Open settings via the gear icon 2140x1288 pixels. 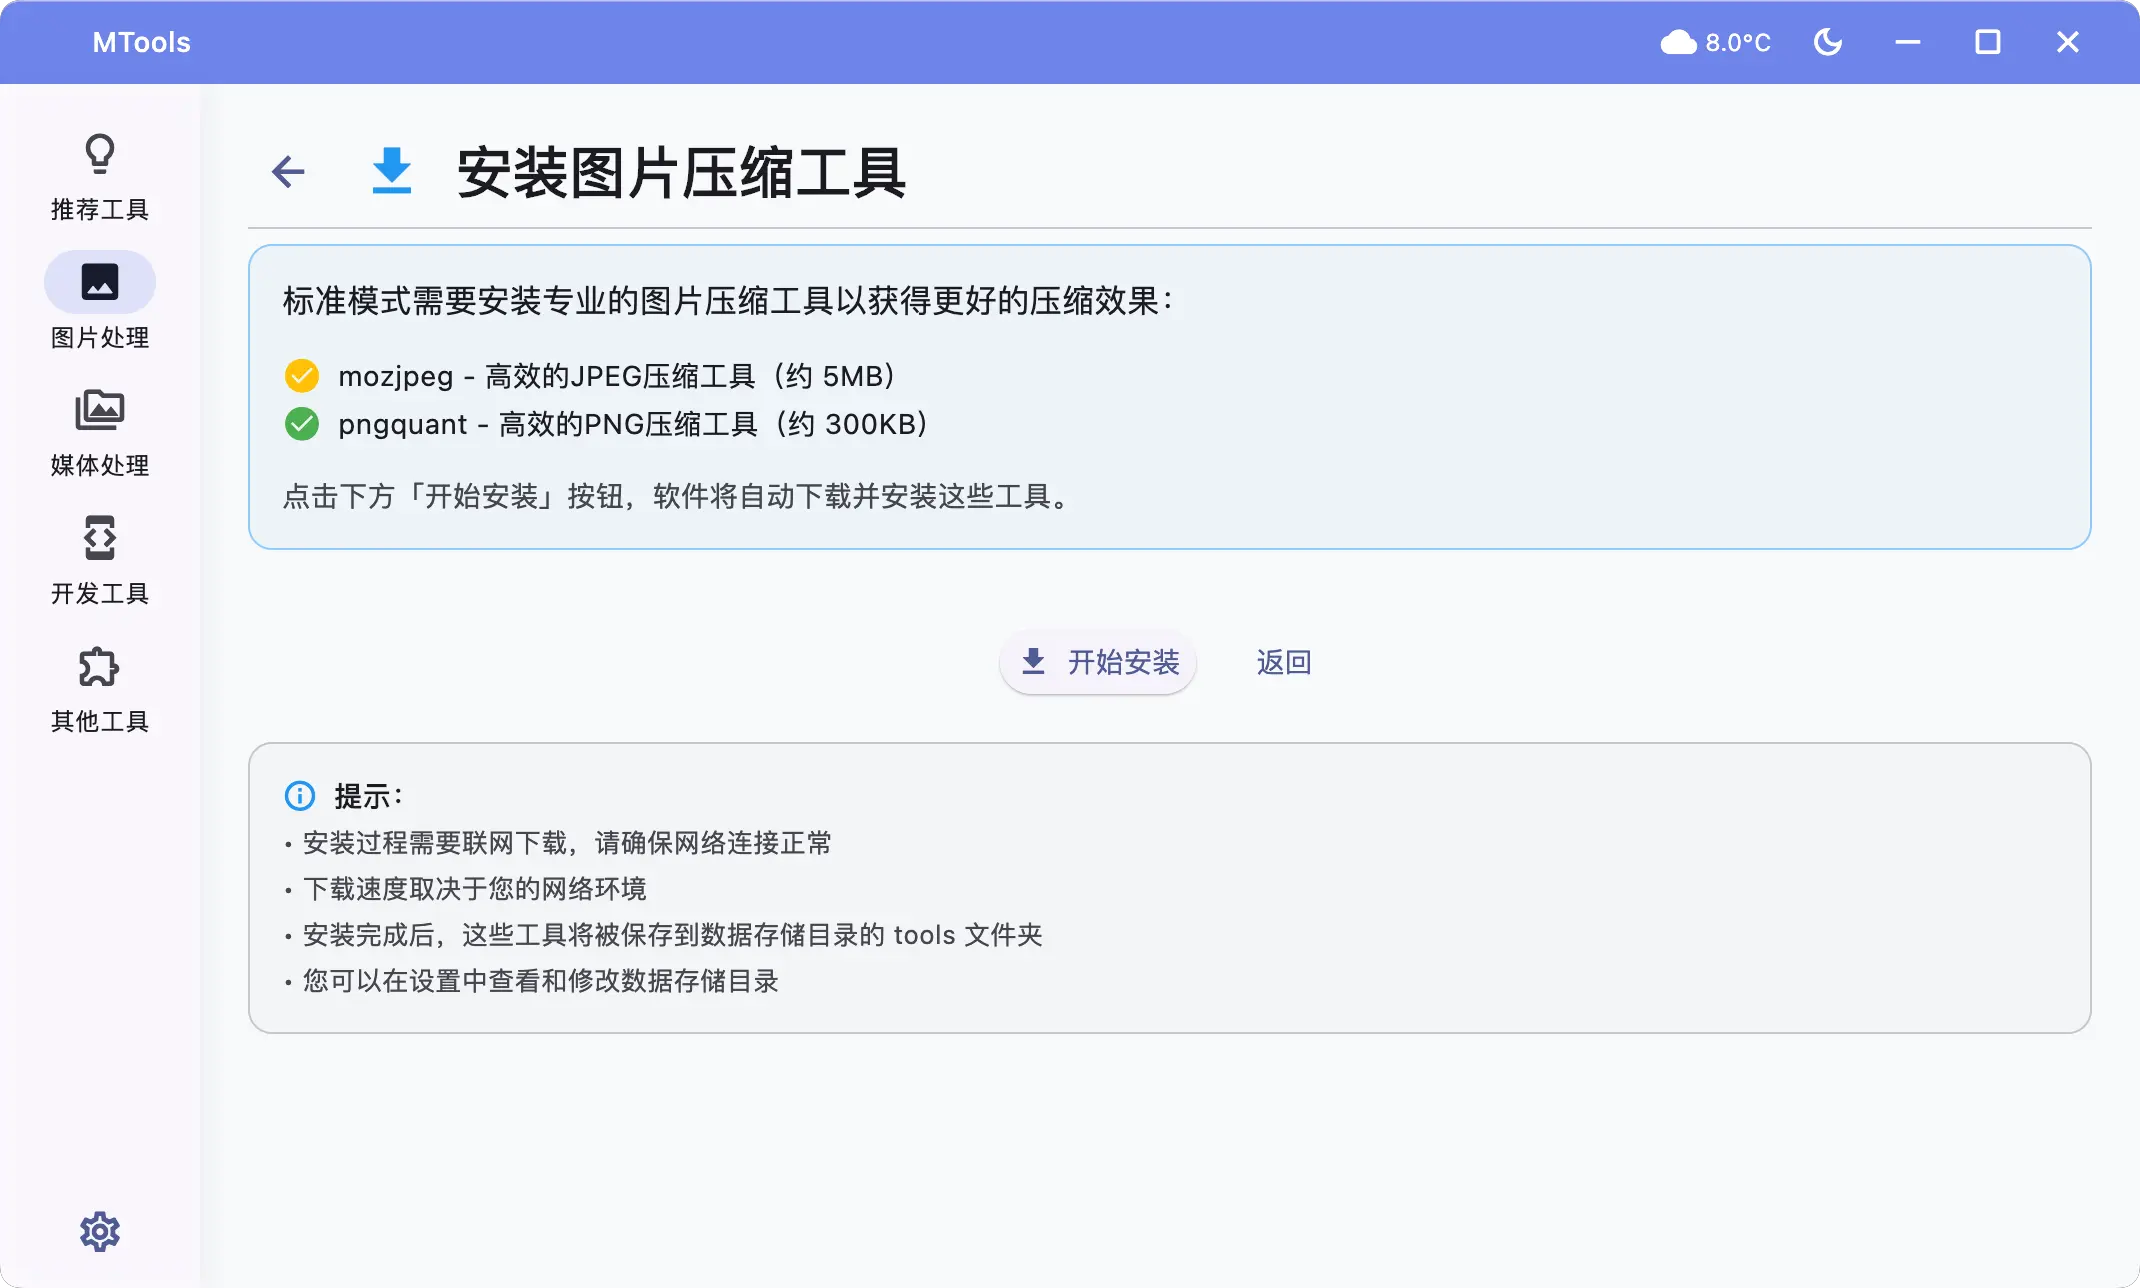tap(99, 1231)
